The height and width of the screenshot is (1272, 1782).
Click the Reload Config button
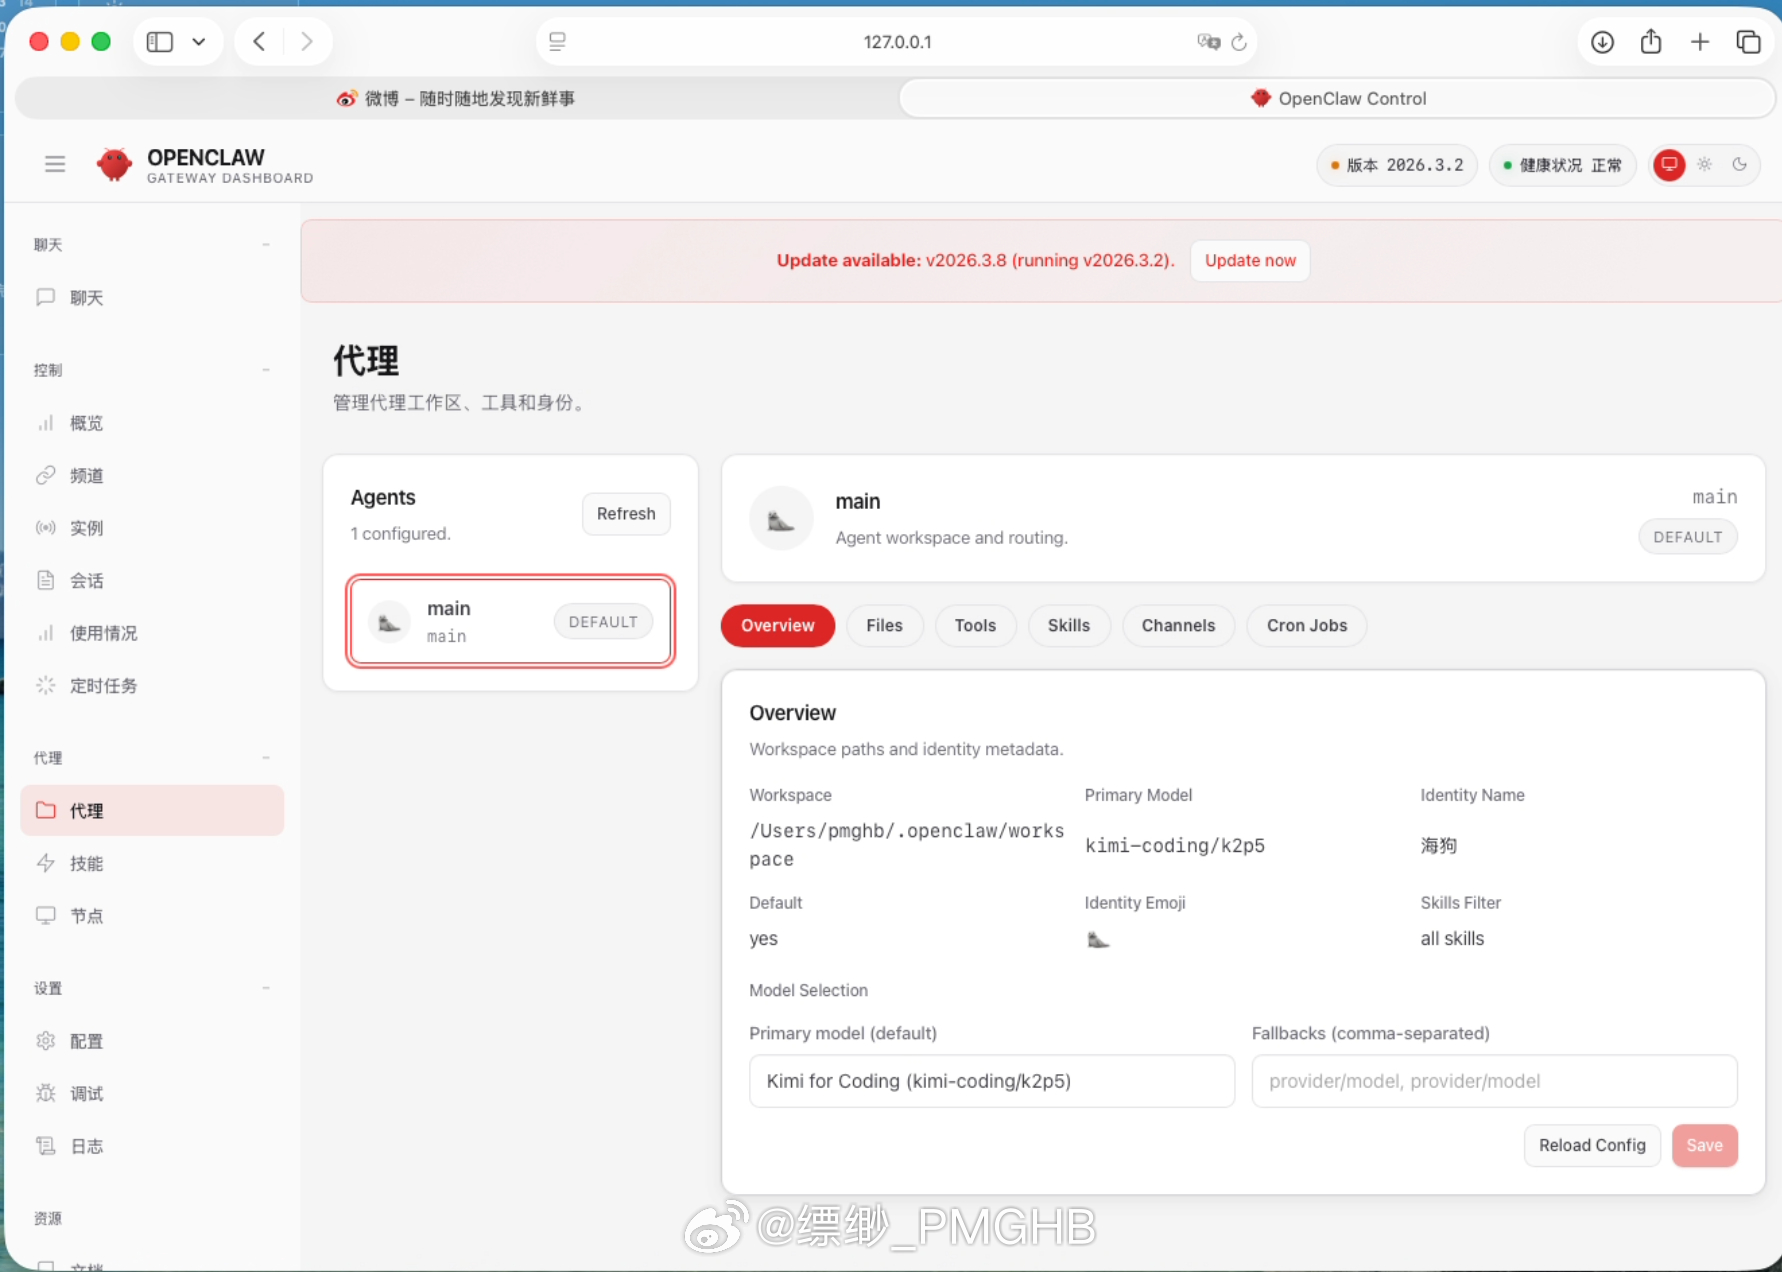[1591, 1145]
